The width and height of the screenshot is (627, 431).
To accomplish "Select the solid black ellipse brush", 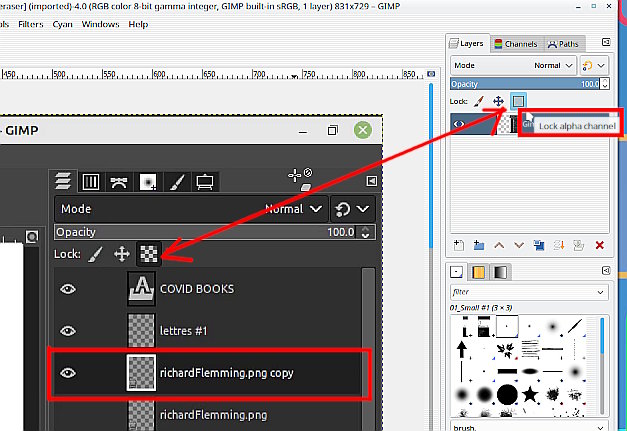I will 530,371.
